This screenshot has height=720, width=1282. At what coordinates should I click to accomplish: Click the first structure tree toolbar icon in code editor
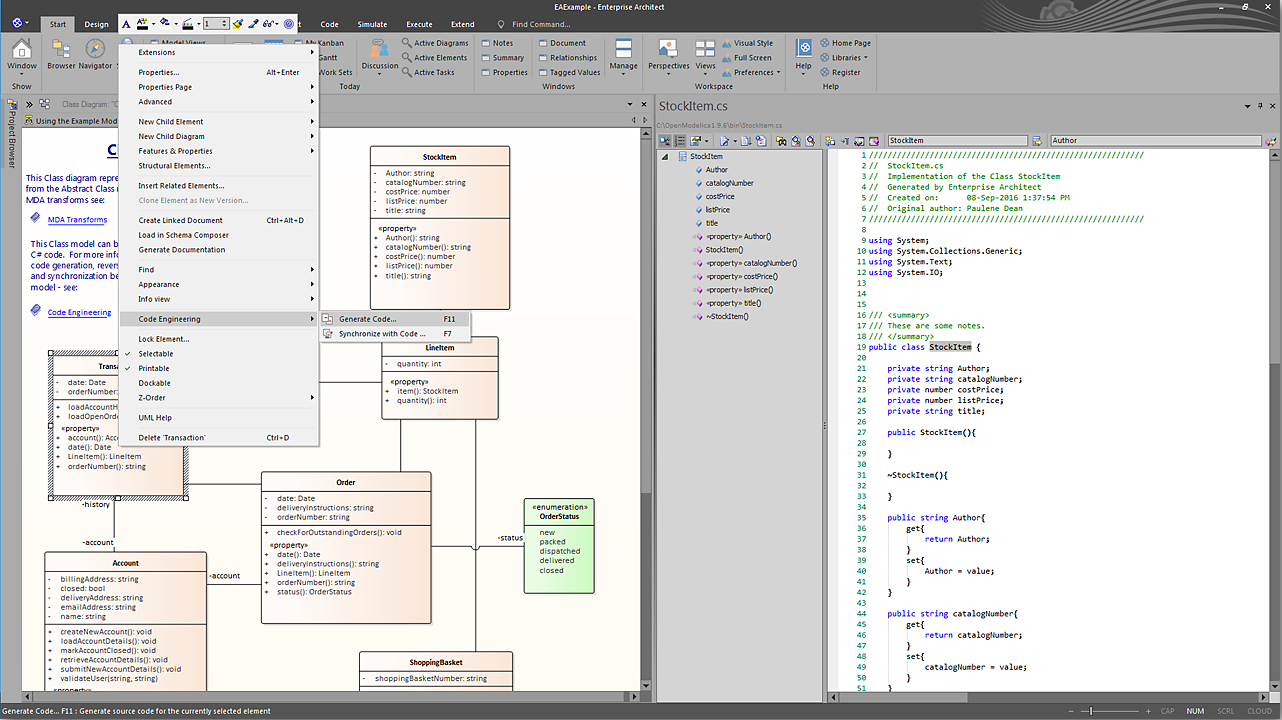pyautogui.click(x=666, y=141)
